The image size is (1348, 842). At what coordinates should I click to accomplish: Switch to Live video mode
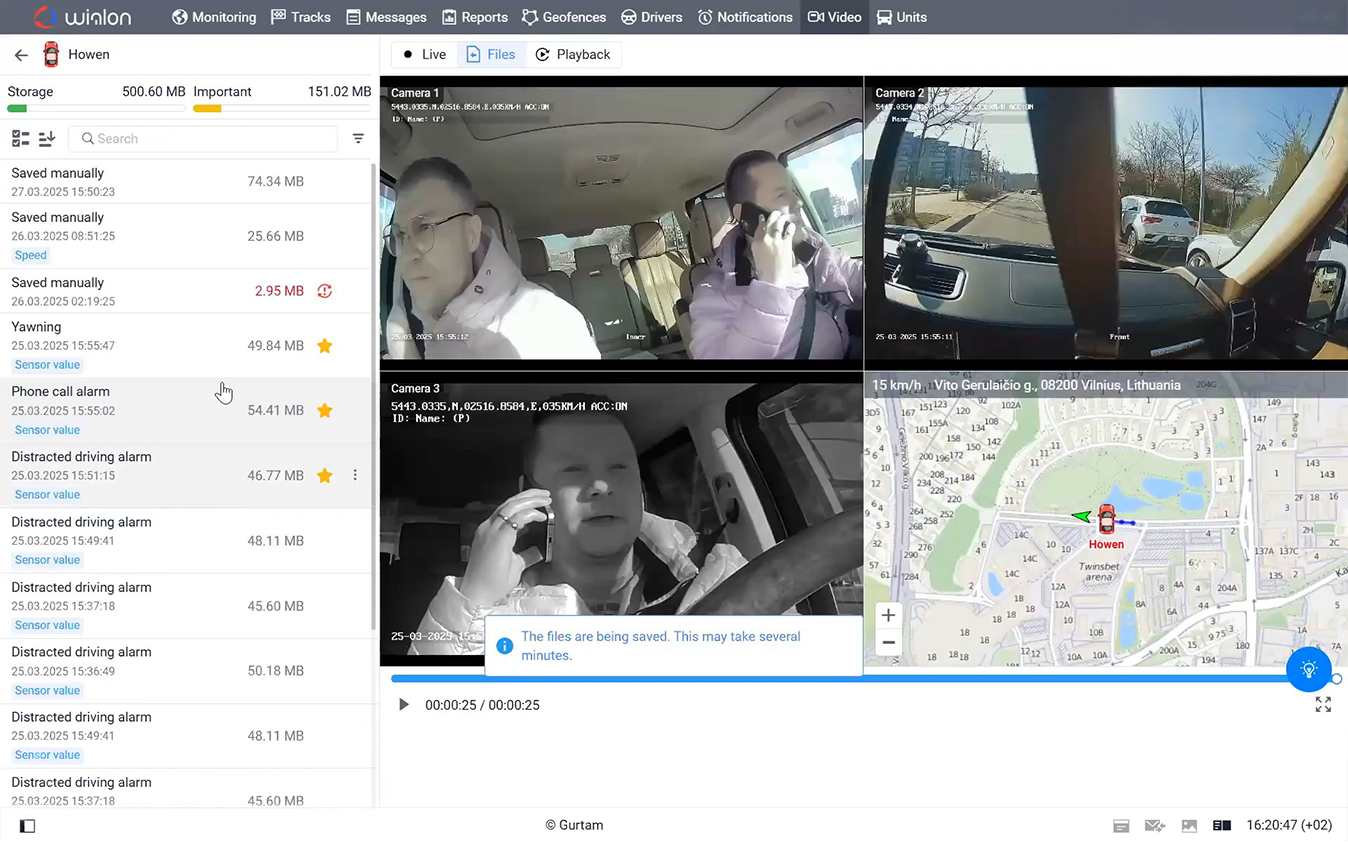(x=424, y=55)
